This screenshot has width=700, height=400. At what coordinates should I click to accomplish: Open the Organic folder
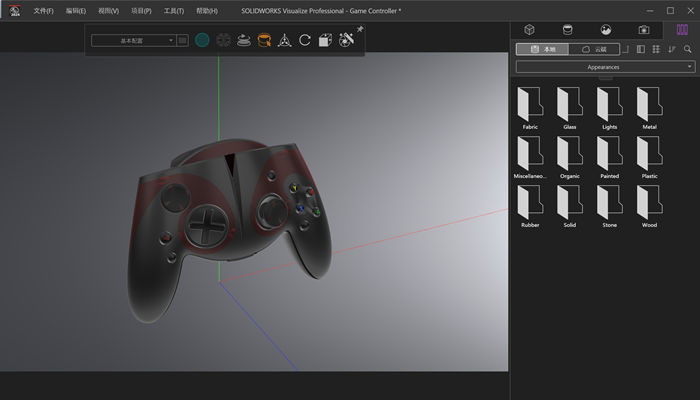[x=570, y=157]
